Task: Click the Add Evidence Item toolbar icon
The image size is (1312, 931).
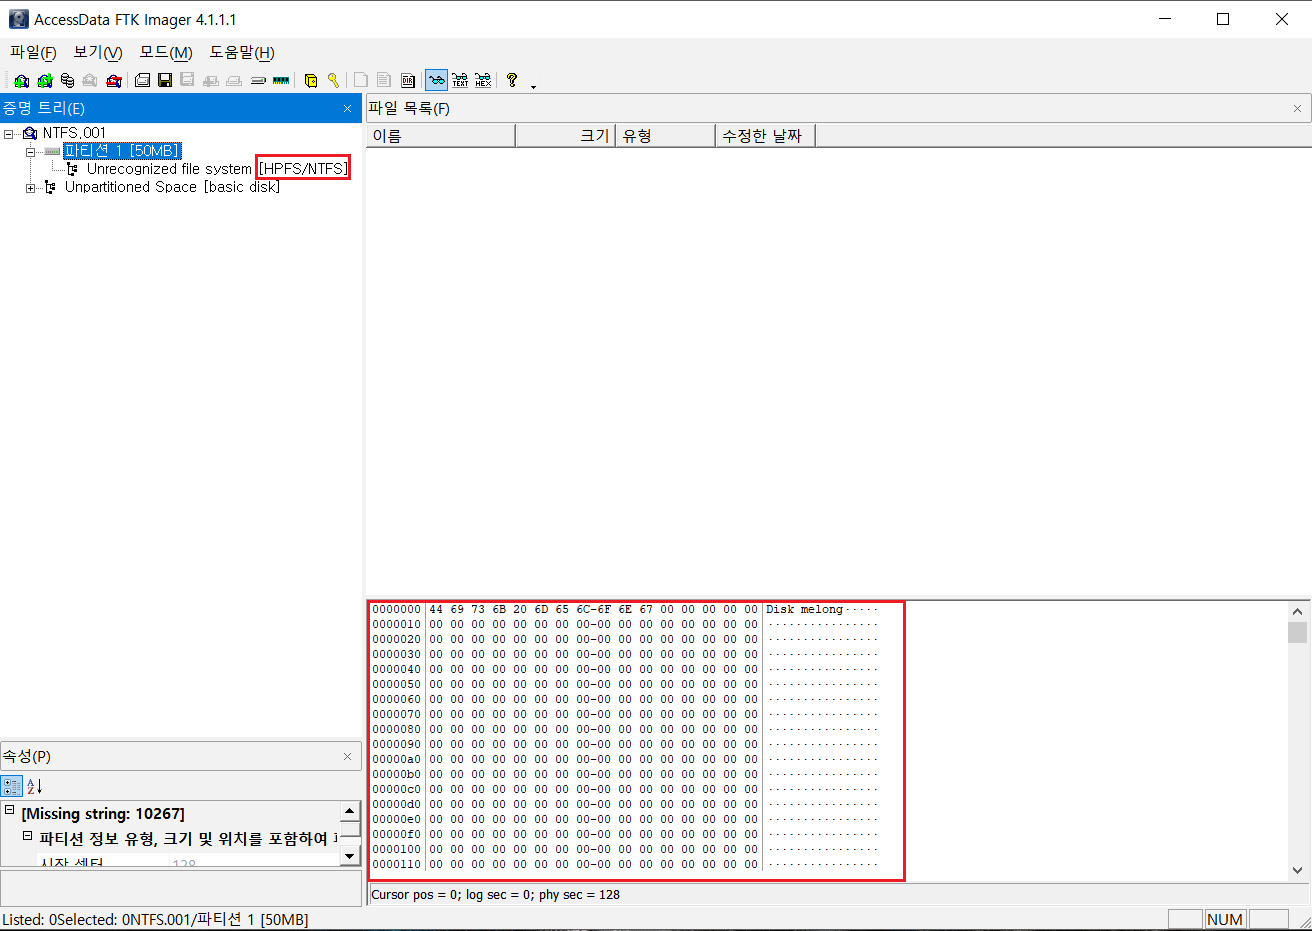Action: tap(21, 80)
